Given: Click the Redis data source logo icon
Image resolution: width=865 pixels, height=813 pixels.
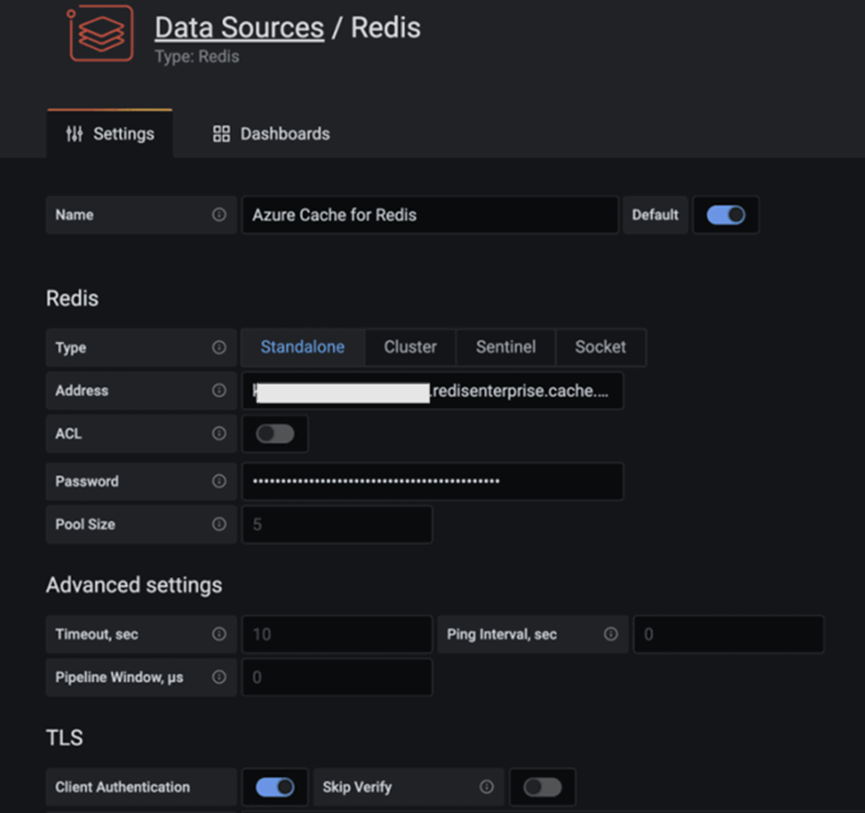Looking at the screenshot, I should 100,33.
